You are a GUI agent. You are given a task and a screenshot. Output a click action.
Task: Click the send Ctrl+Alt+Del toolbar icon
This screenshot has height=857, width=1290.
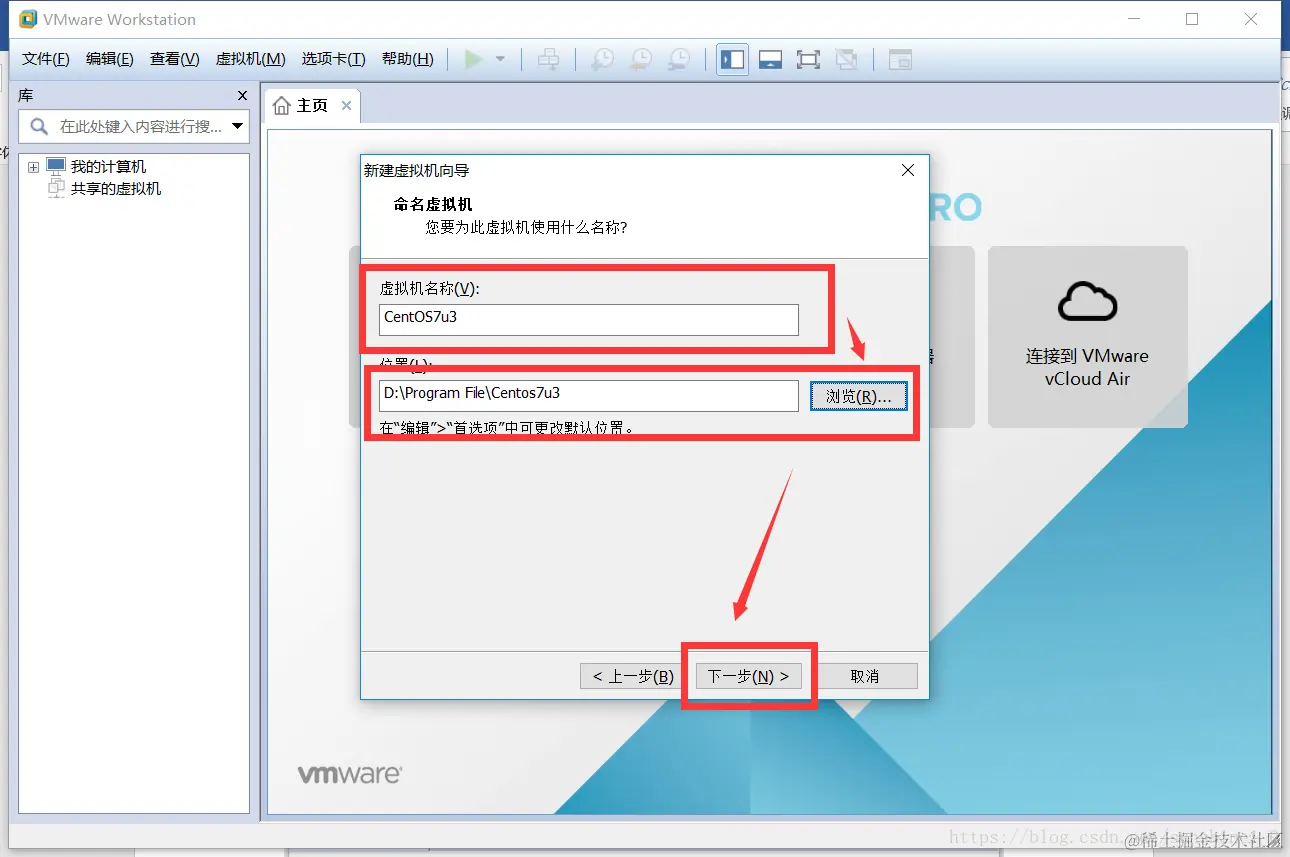pos(548,59)
